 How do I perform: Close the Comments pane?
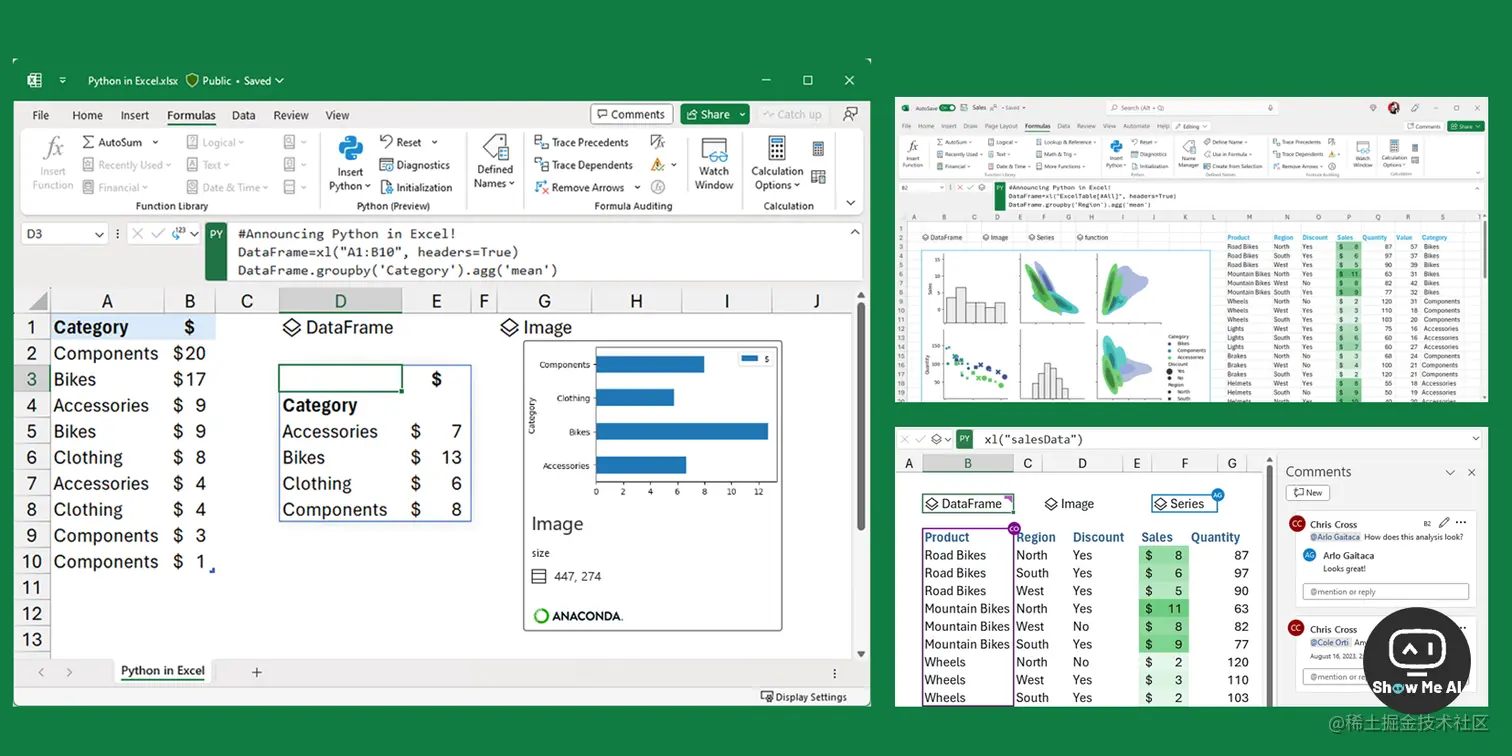coord(1472,472)
